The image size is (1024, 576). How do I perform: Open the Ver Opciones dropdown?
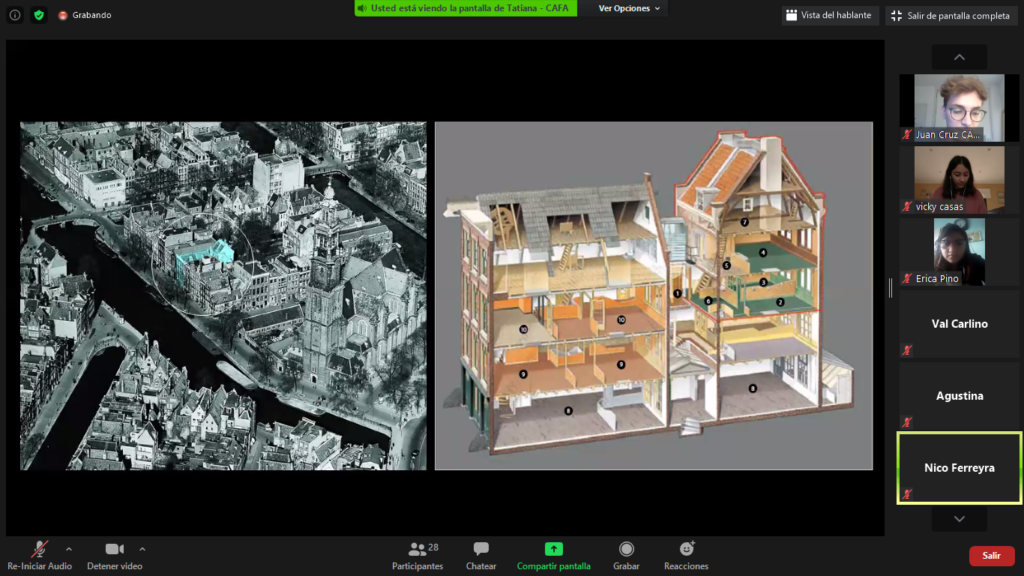click(x=630, y=8)
